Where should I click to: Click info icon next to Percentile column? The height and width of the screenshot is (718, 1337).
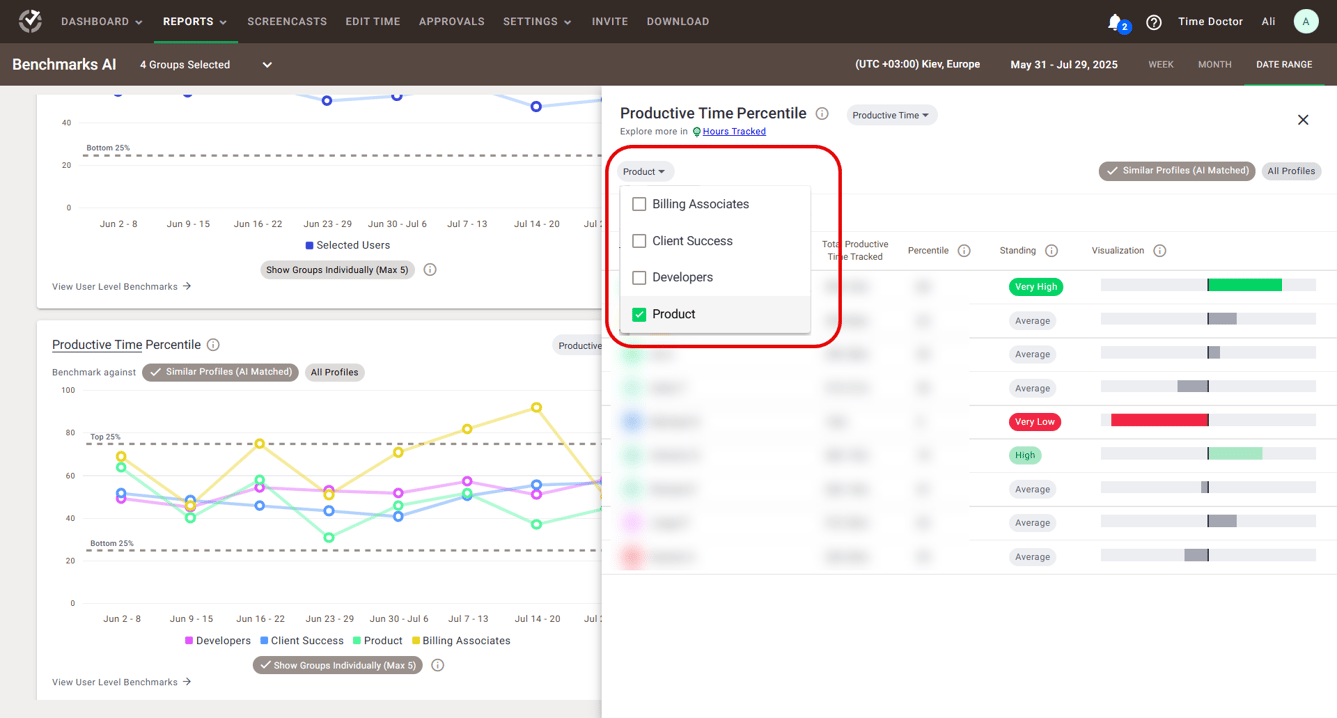[x=964, y=251]
